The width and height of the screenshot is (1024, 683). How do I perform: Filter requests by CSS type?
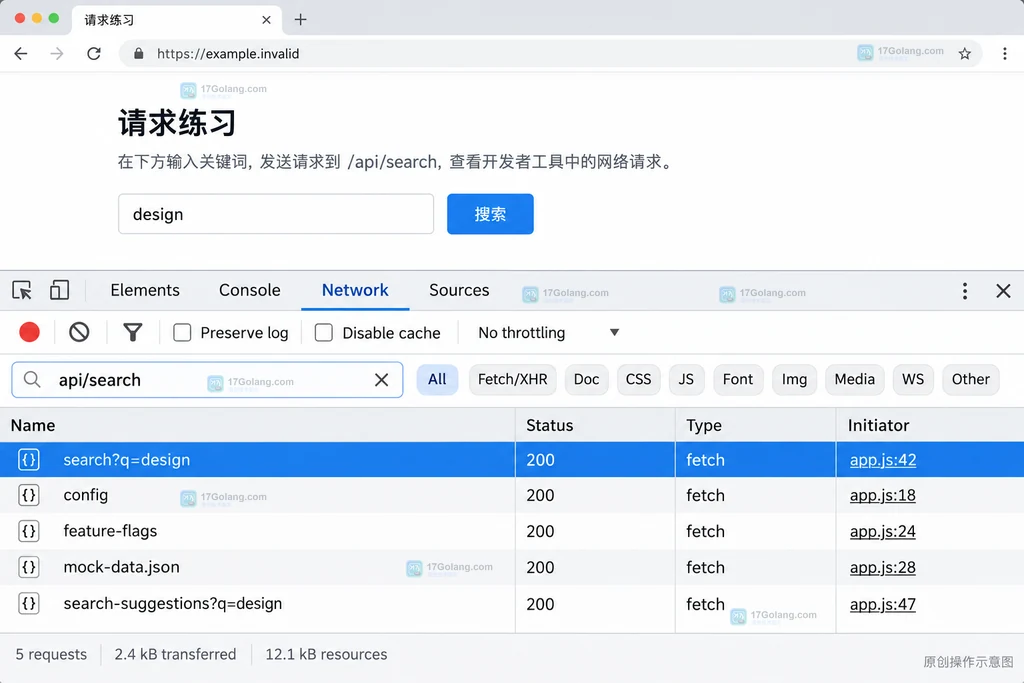point(638,379)
